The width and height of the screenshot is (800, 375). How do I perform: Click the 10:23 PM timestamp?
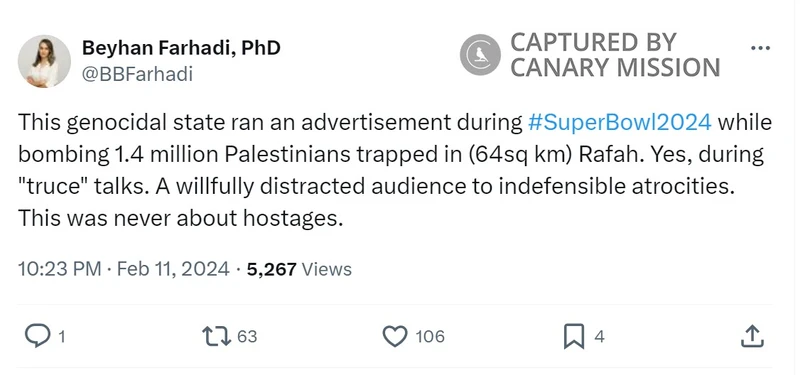coord(60,269)
